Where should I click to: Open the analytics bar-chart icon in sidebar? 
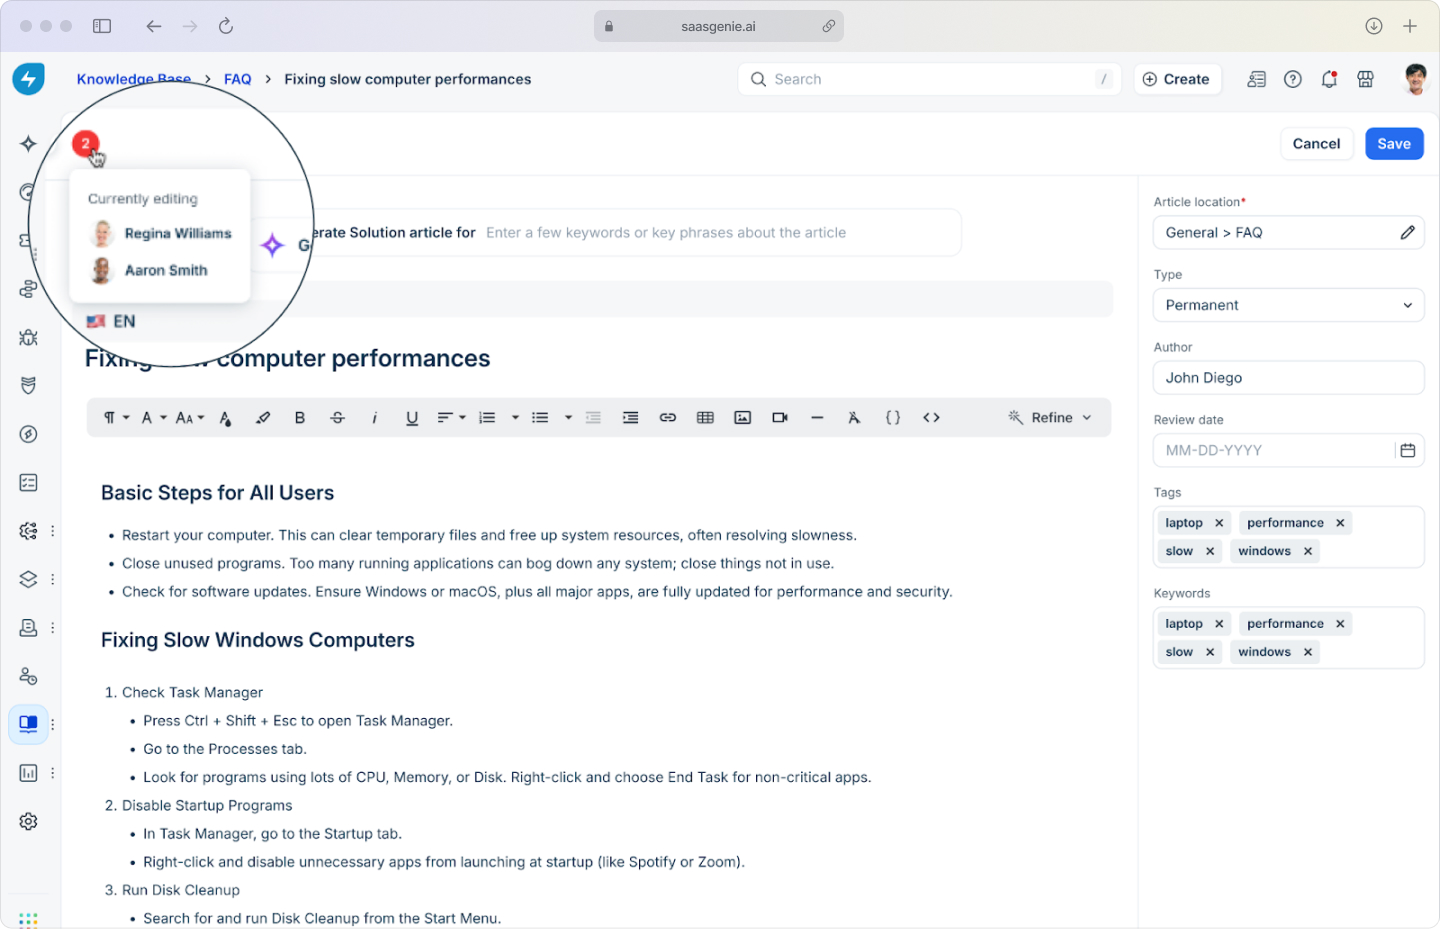[x=28, y=772]
